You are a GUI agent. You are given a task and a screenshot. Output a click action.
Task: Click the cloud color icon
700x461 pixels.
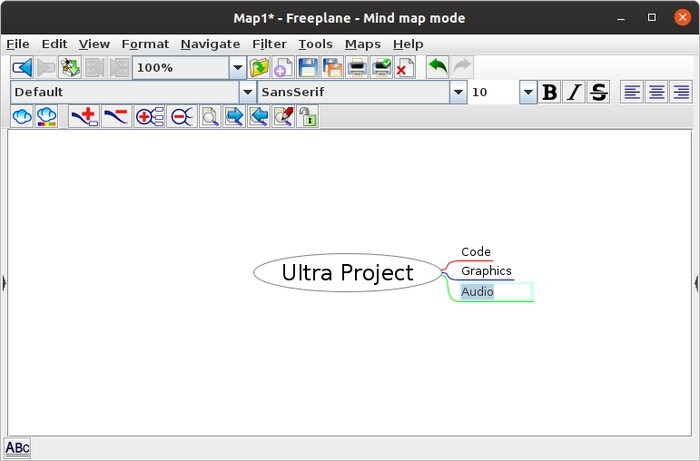46,116
